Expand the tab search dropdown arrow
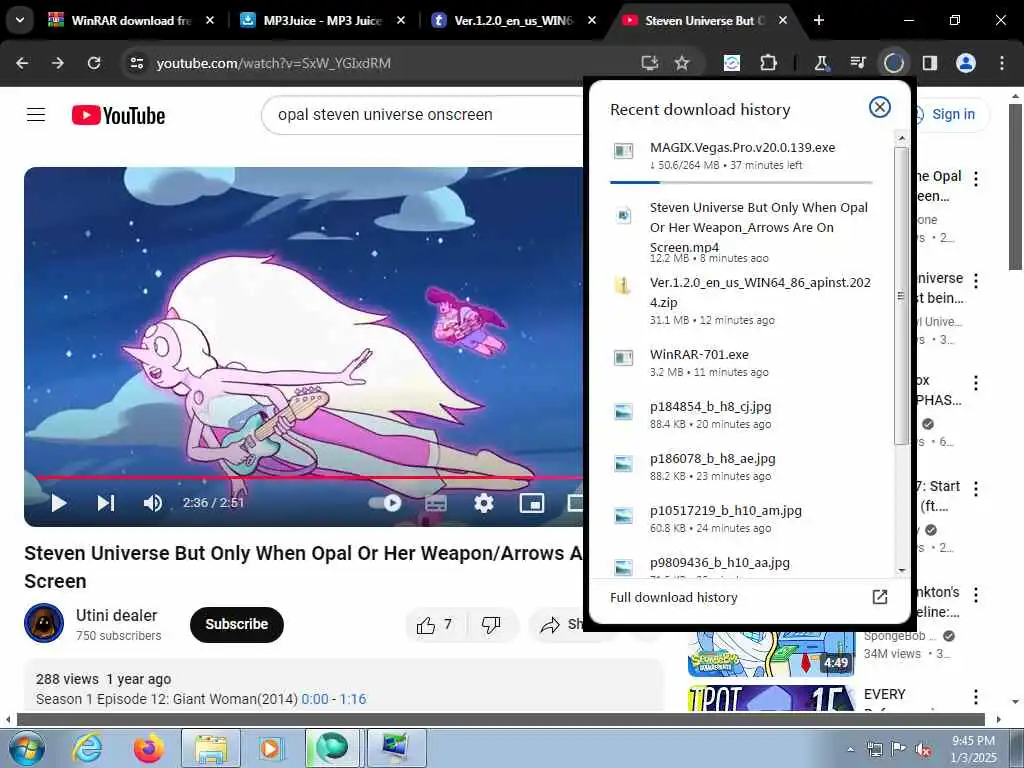The height and width of the screenshot is (768, 1024). [20, 20]
